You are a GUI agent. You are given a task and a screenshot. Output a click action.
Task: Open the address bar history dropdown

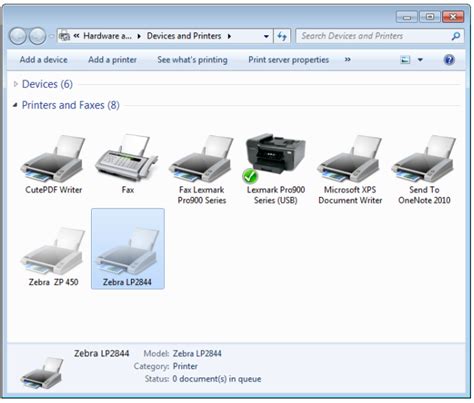click(x=266, y=36)
